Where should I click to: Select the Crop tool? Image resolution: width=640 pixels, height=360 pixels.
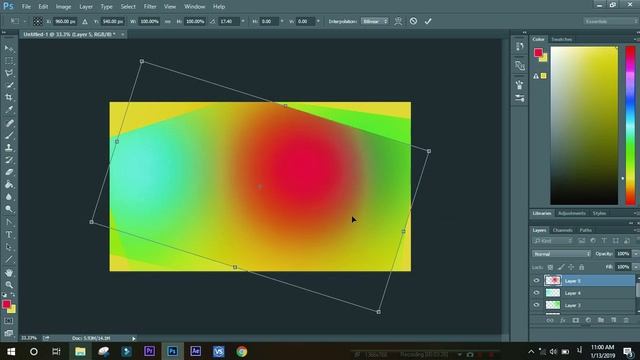tap(9, 97)
